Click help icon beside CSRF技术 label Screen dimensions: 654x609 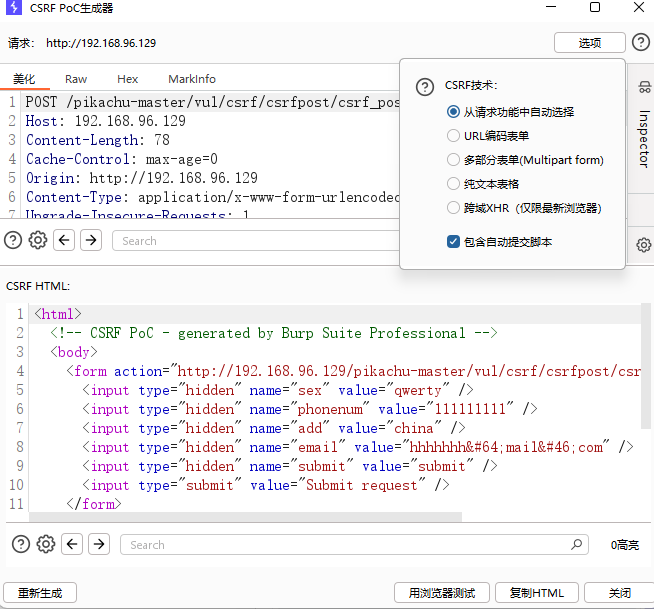coord(425,87)
